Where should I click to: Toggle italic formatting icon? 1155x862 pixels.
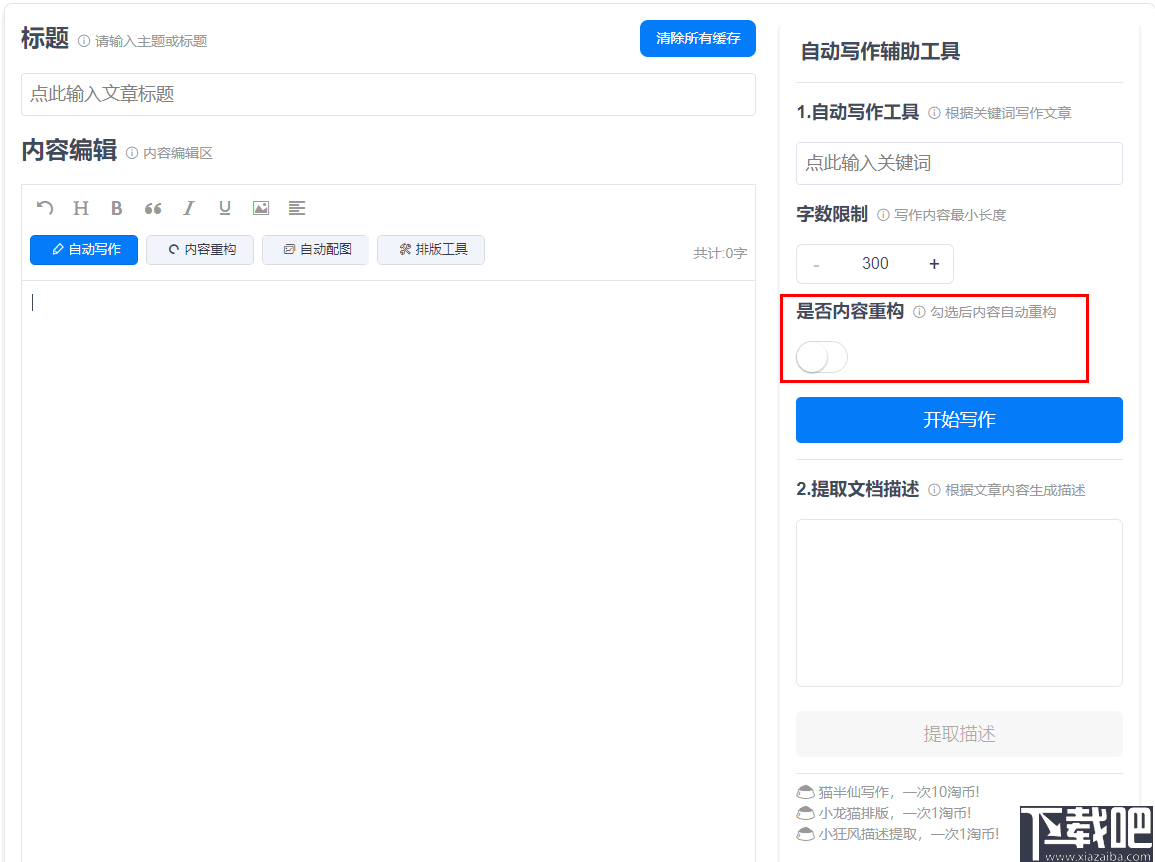[189, 209]
